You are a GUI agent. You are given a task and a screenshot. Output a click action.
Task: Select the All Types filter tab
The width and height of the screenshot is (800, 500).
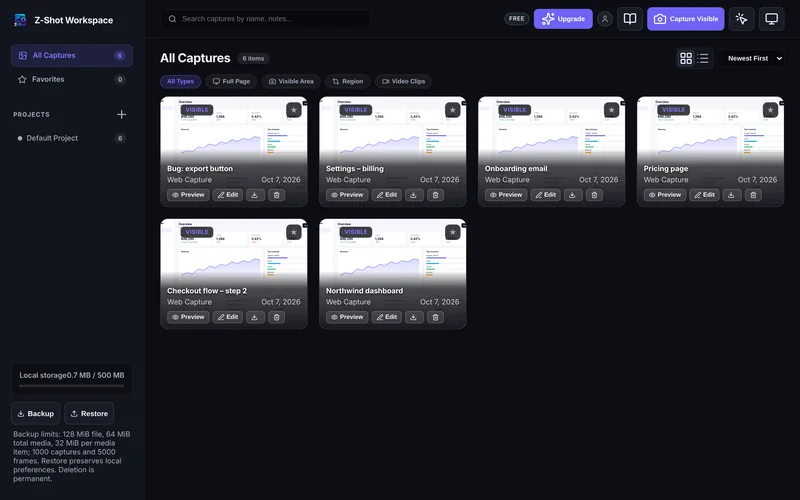click(x=181, y=81)
